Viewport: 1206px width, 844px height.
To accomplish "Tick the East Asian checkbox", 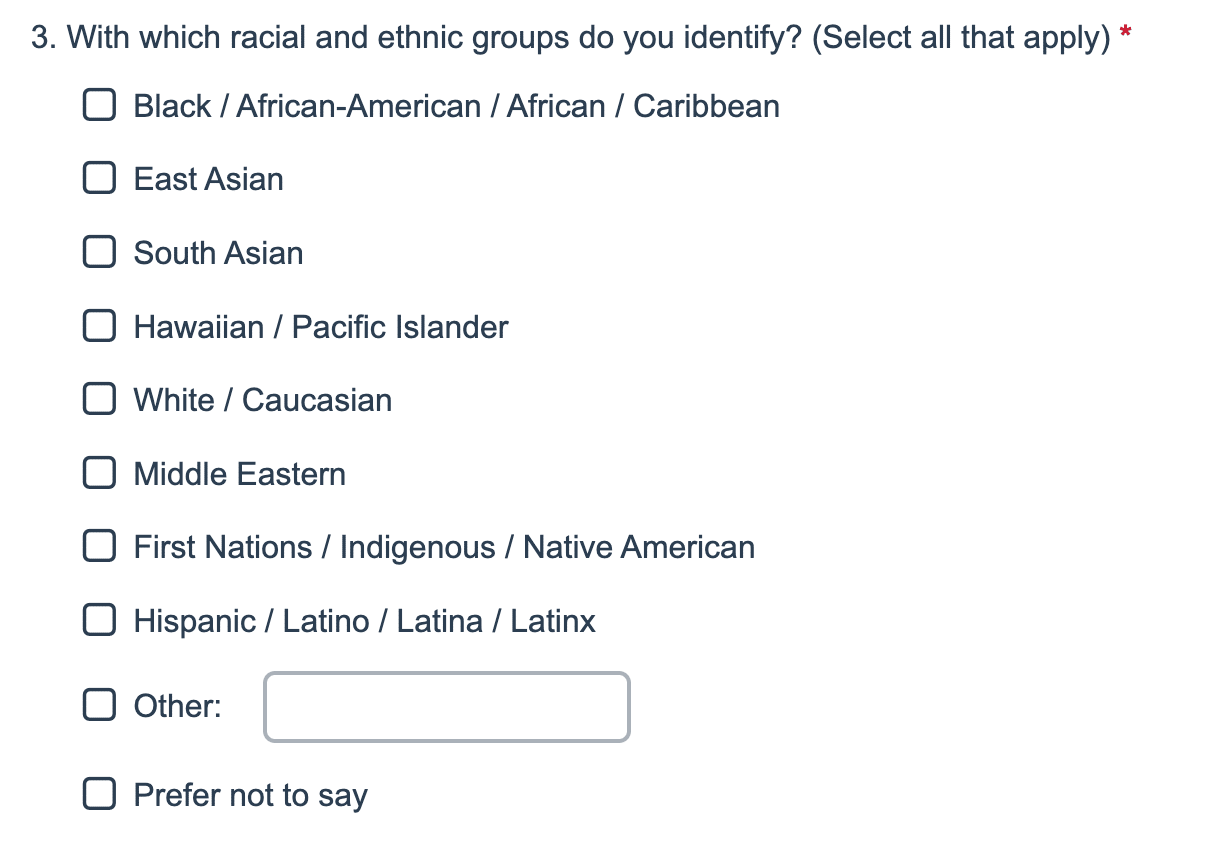I will point(97,179).
